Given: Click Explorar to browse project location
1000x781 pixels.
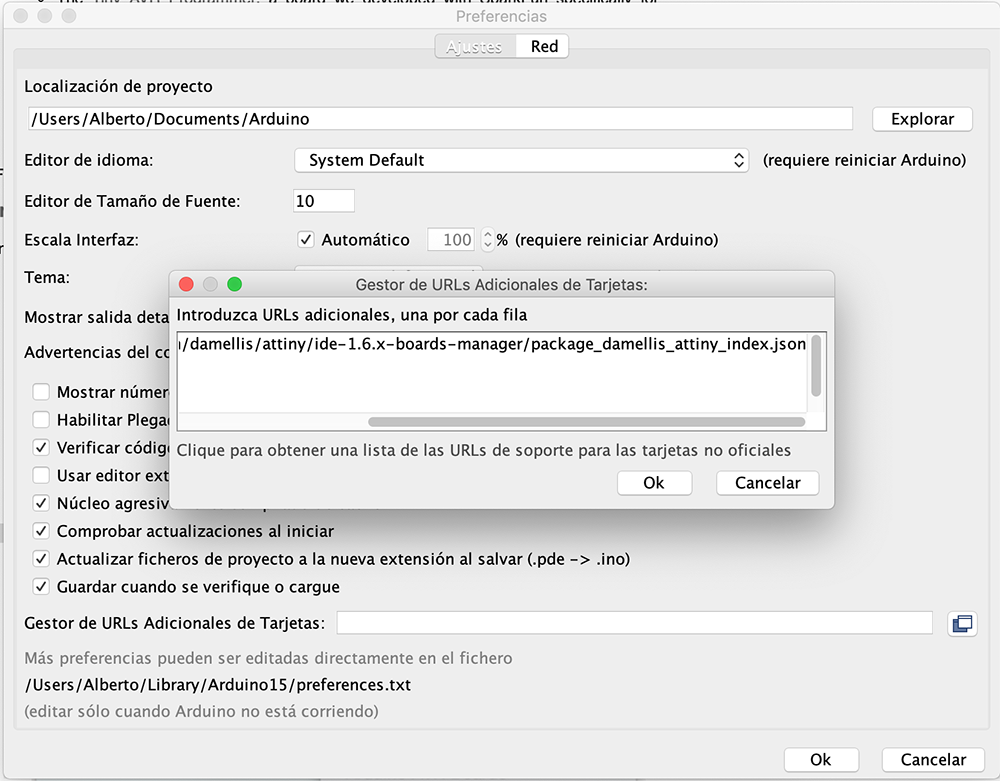Looking at the screenshot, I should 922,119.
